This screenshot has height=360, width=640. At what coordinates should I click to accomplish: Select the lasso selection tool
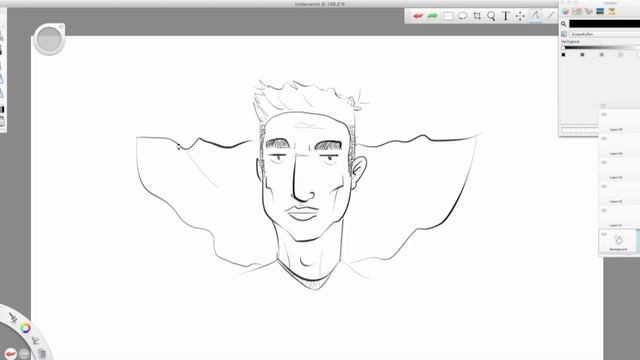tap(462, 16)
